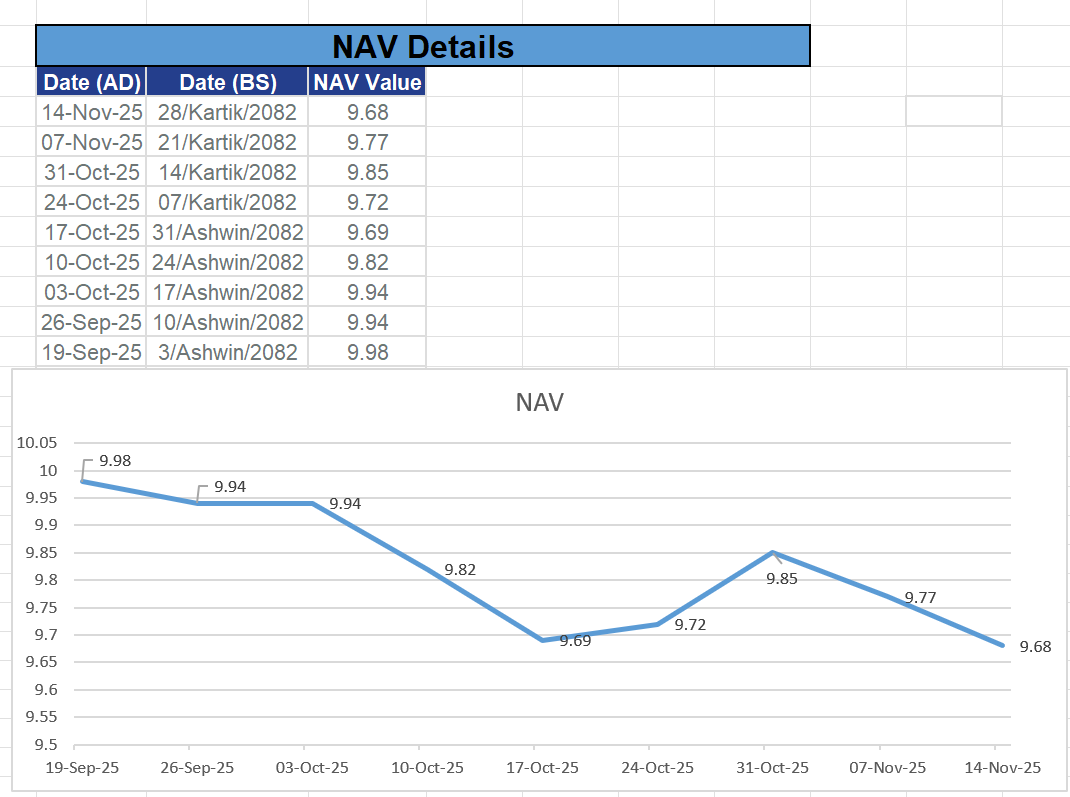Click the 9.5 value on vertical axis
Screen dimensions: 1070x797
click(46, 745)
